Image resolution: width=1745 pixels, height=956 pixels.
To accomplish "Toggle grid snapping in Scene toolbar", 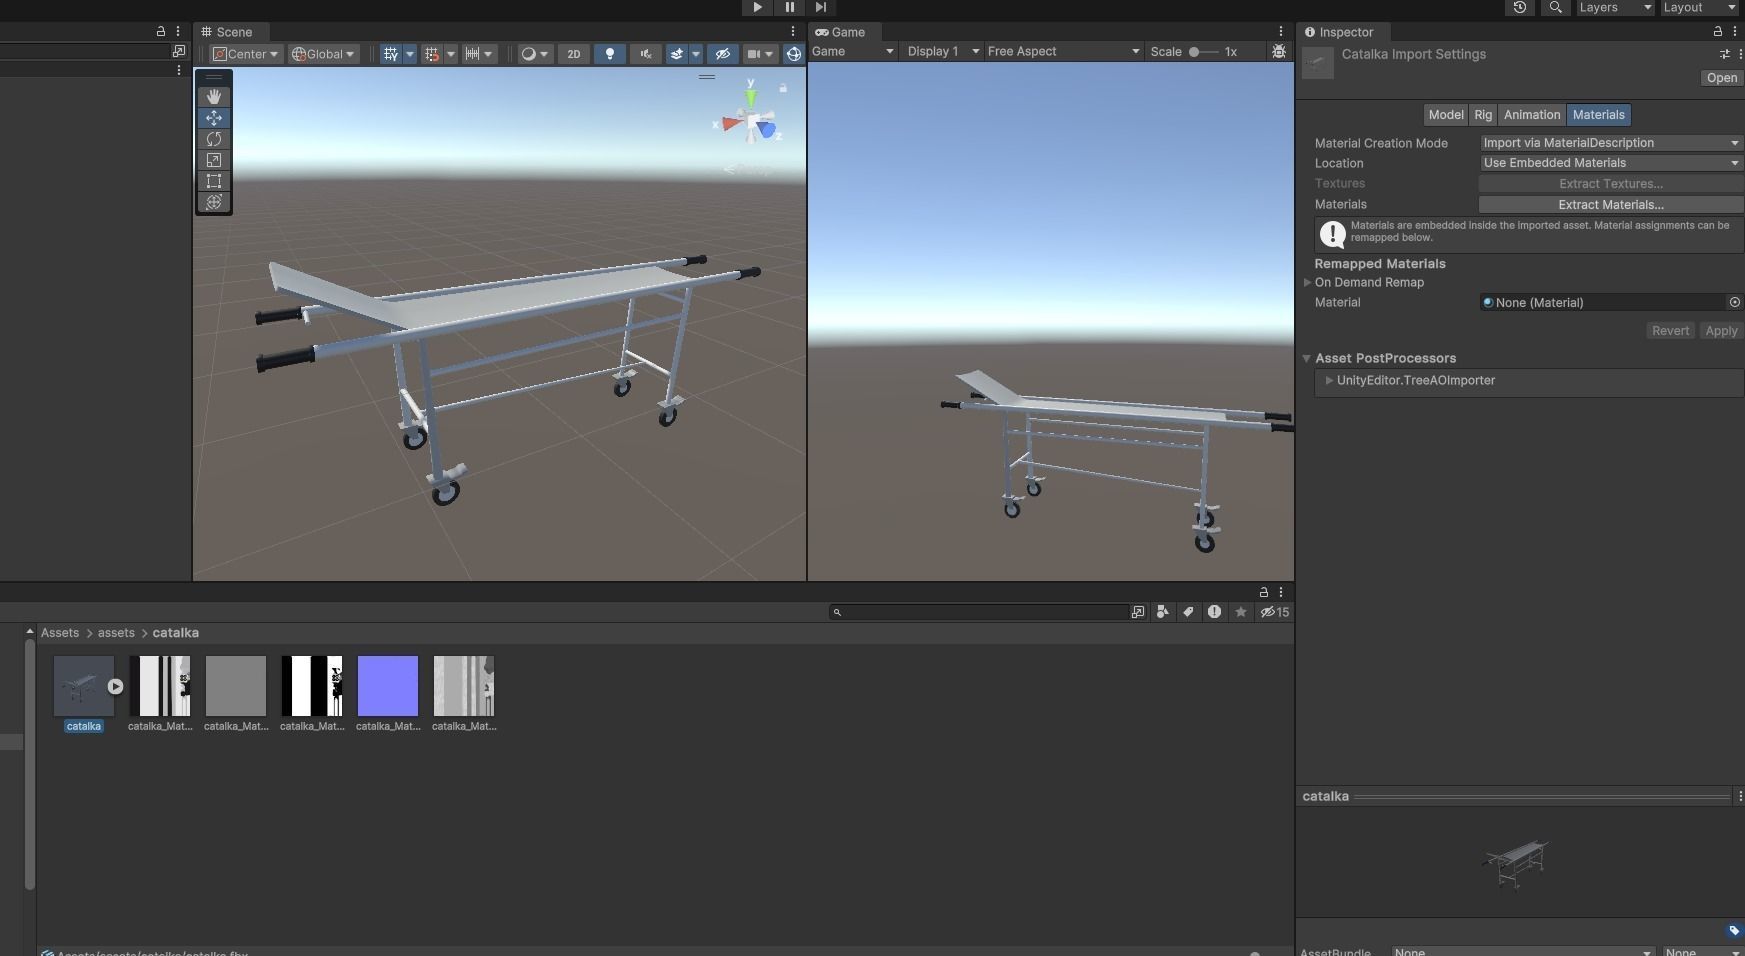I will [432, 54].
